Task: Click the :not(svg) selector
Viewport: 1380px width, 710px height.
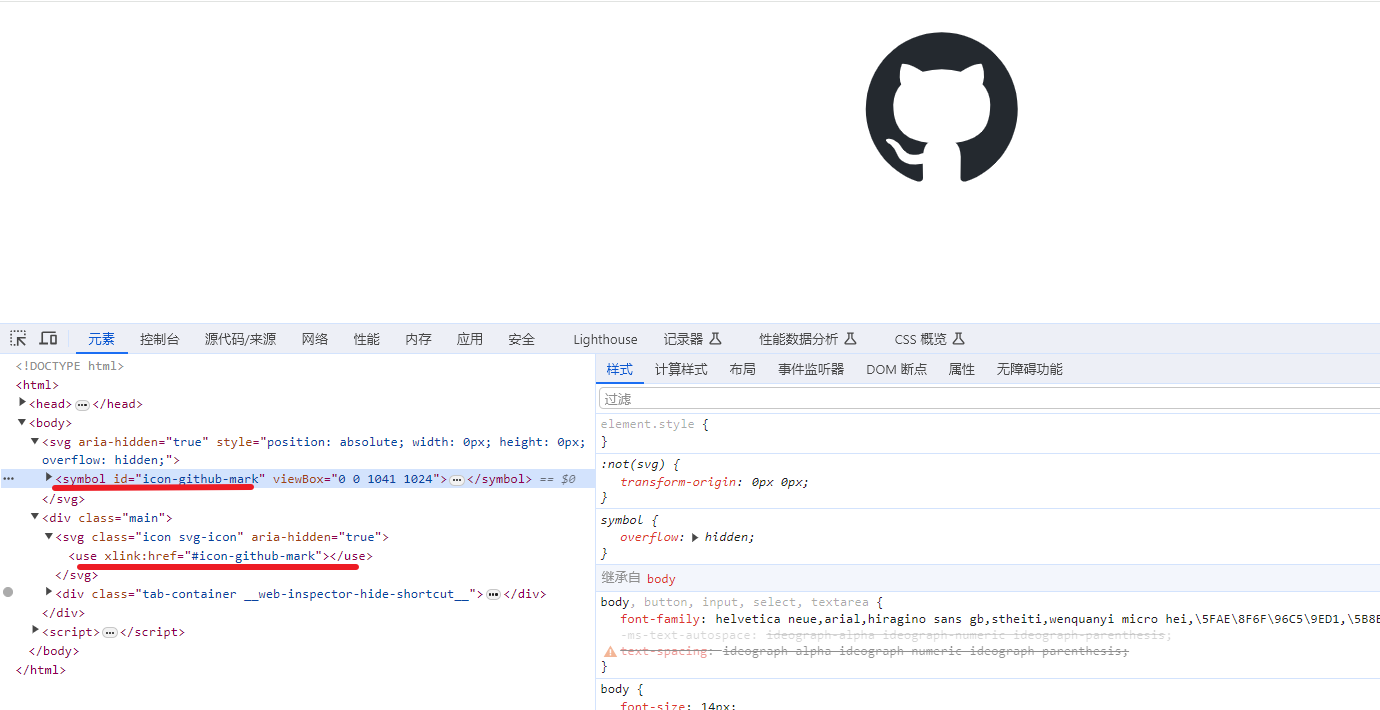Action: (634, 464)
